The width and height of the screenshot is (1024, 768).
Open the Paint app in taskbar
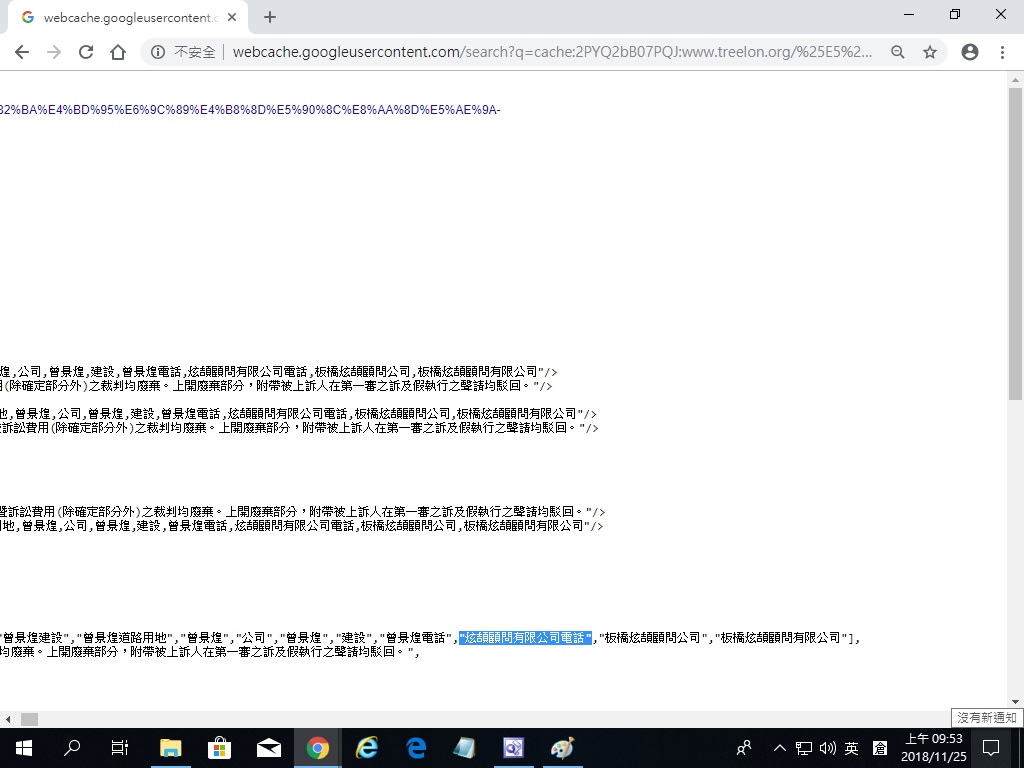[x=563, y=747]
